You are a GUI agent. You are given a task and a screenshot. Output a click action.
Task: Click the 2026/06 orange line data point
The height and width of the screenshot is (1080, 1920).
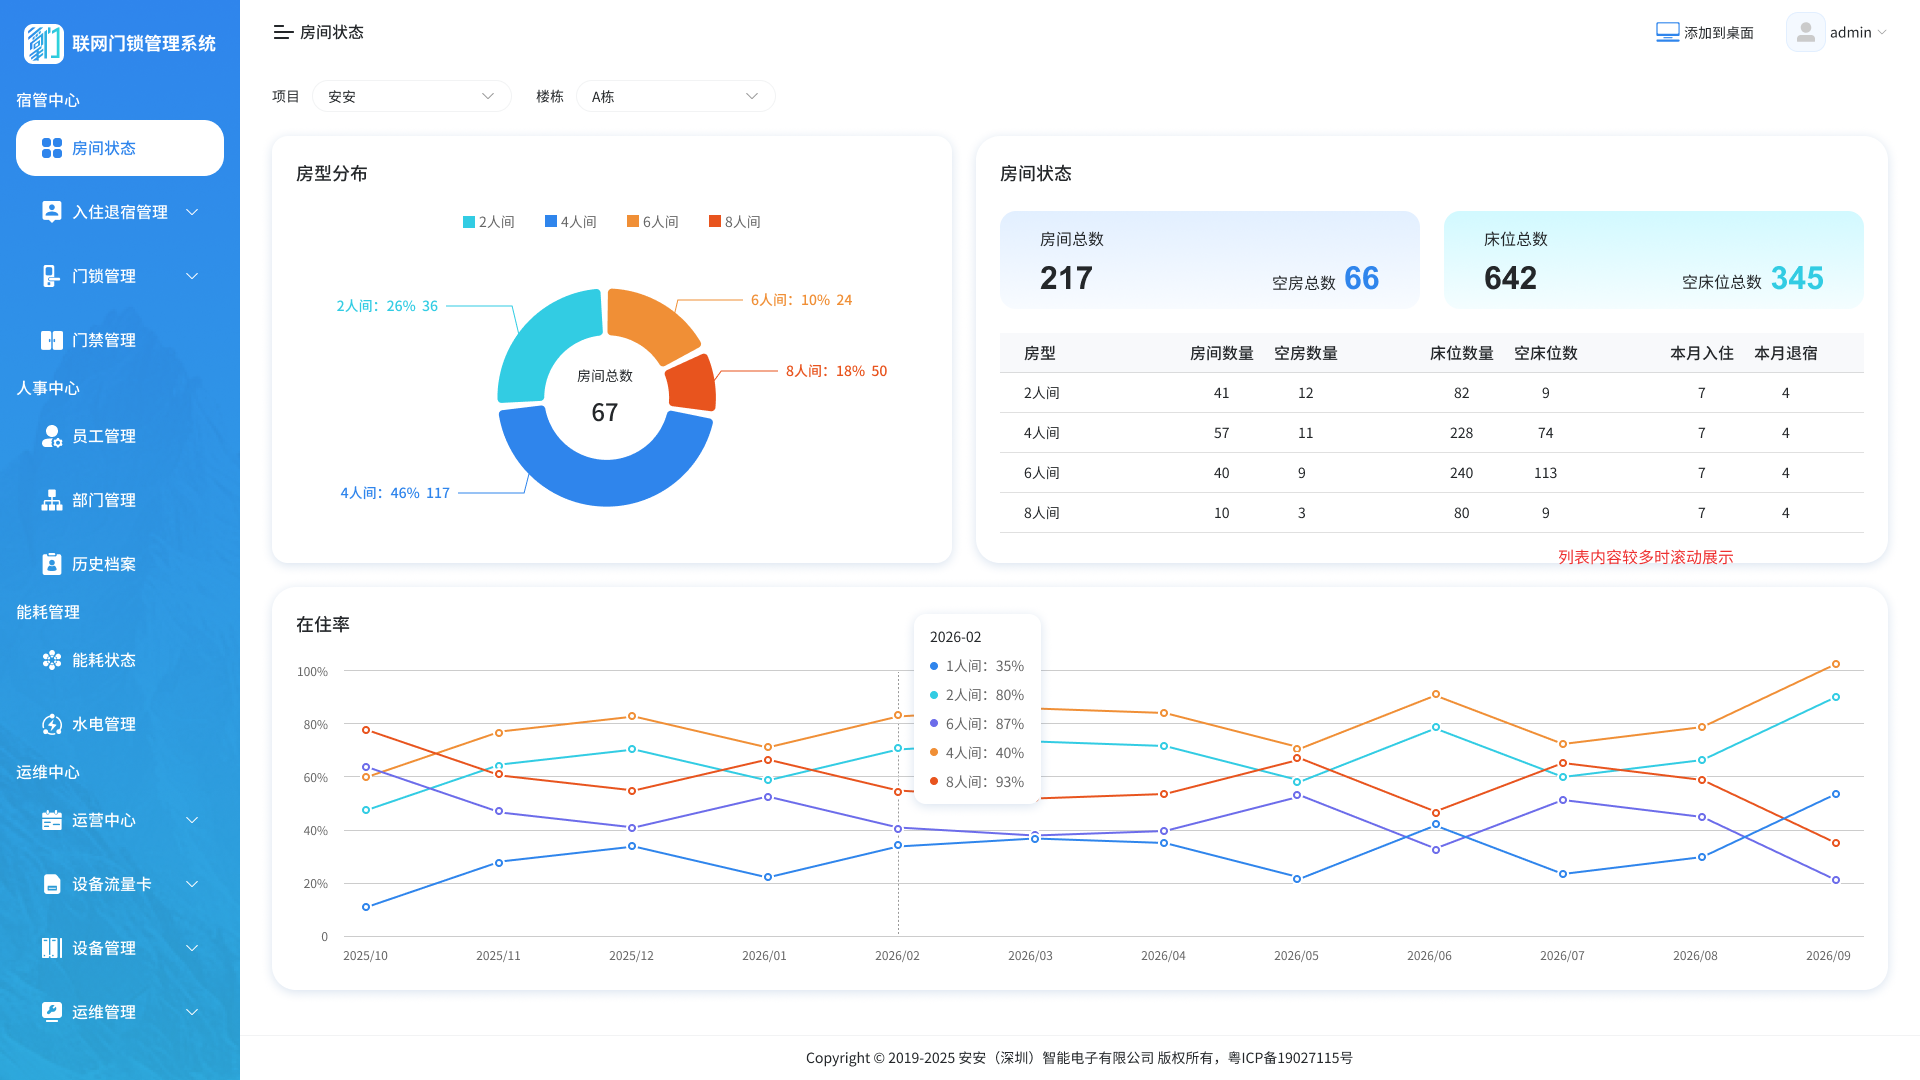tap(1436, 694)
